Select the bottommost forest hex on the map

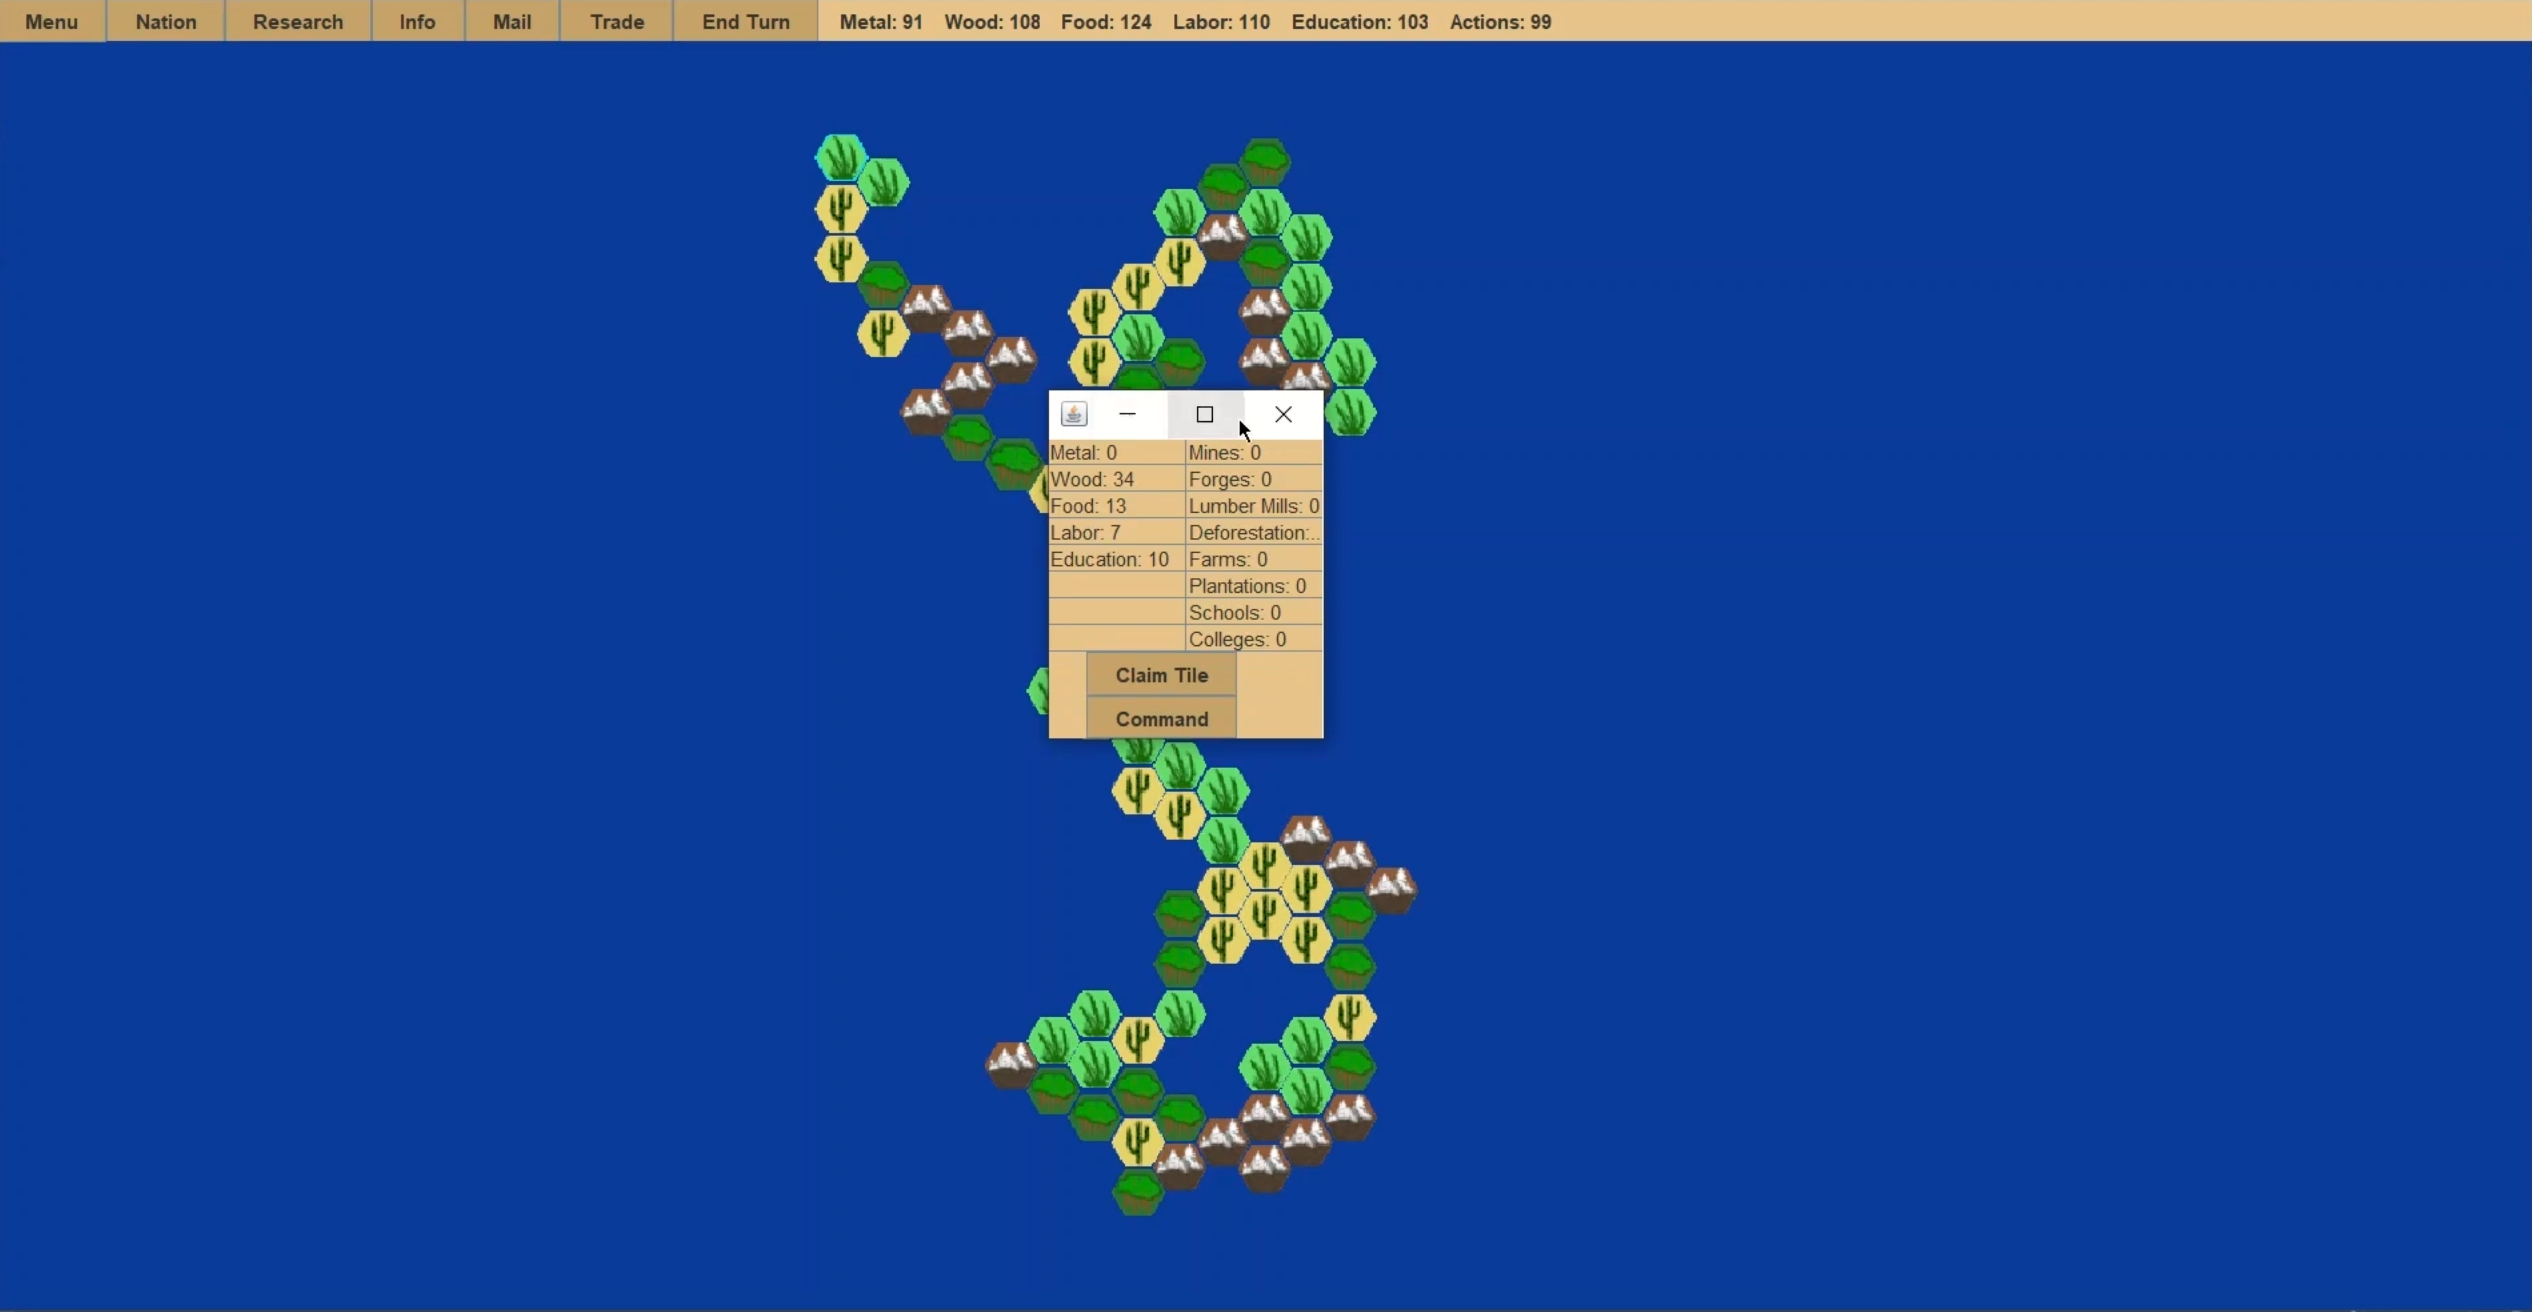coord(1137,1191)
